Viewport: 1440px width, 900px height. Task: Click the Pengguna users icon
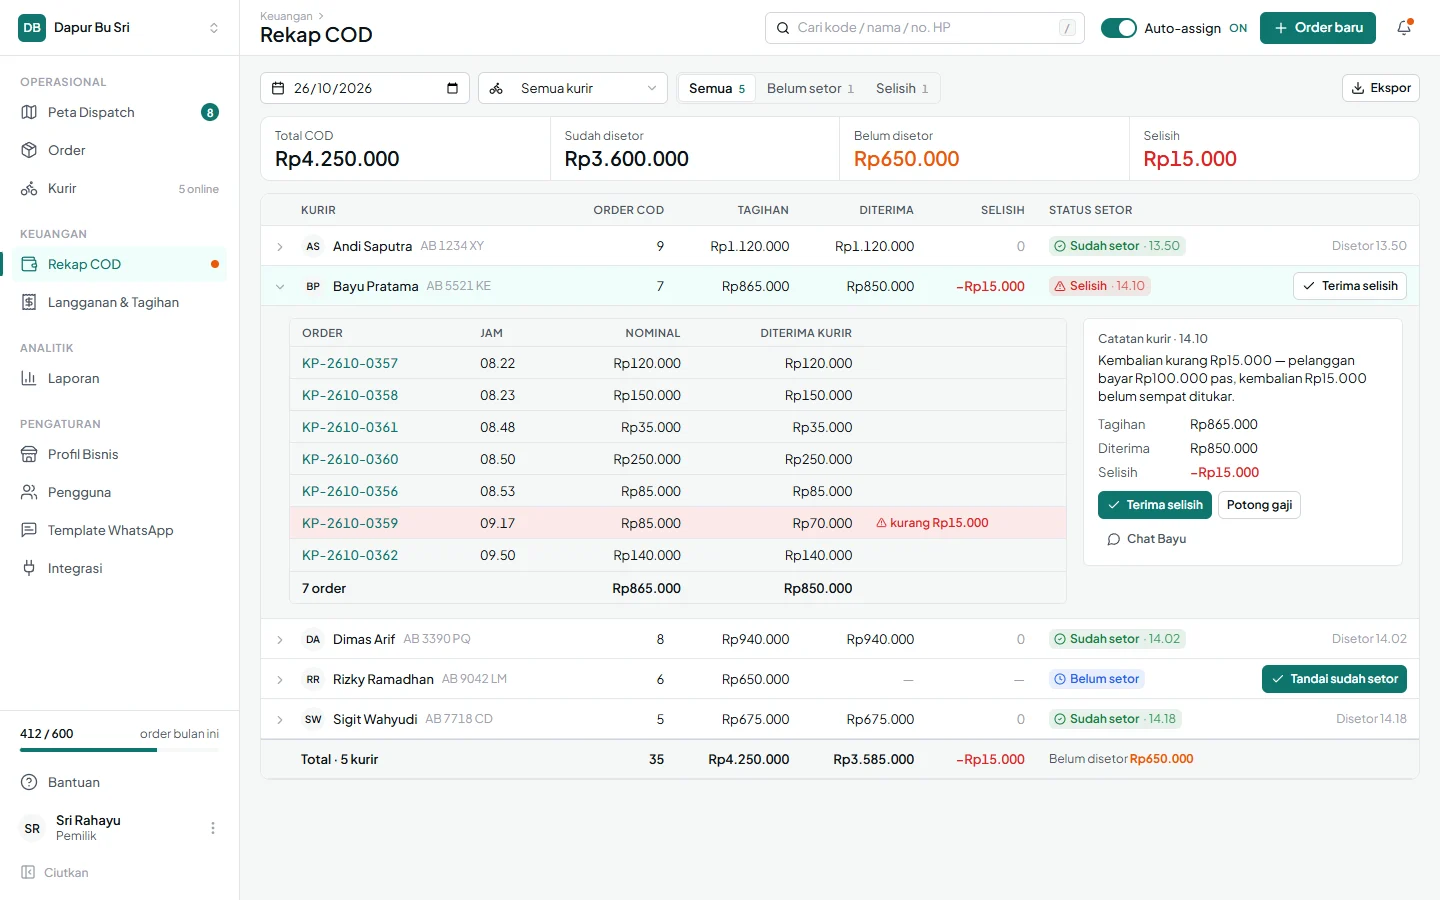pyautogui.click(x=29, y=492)
